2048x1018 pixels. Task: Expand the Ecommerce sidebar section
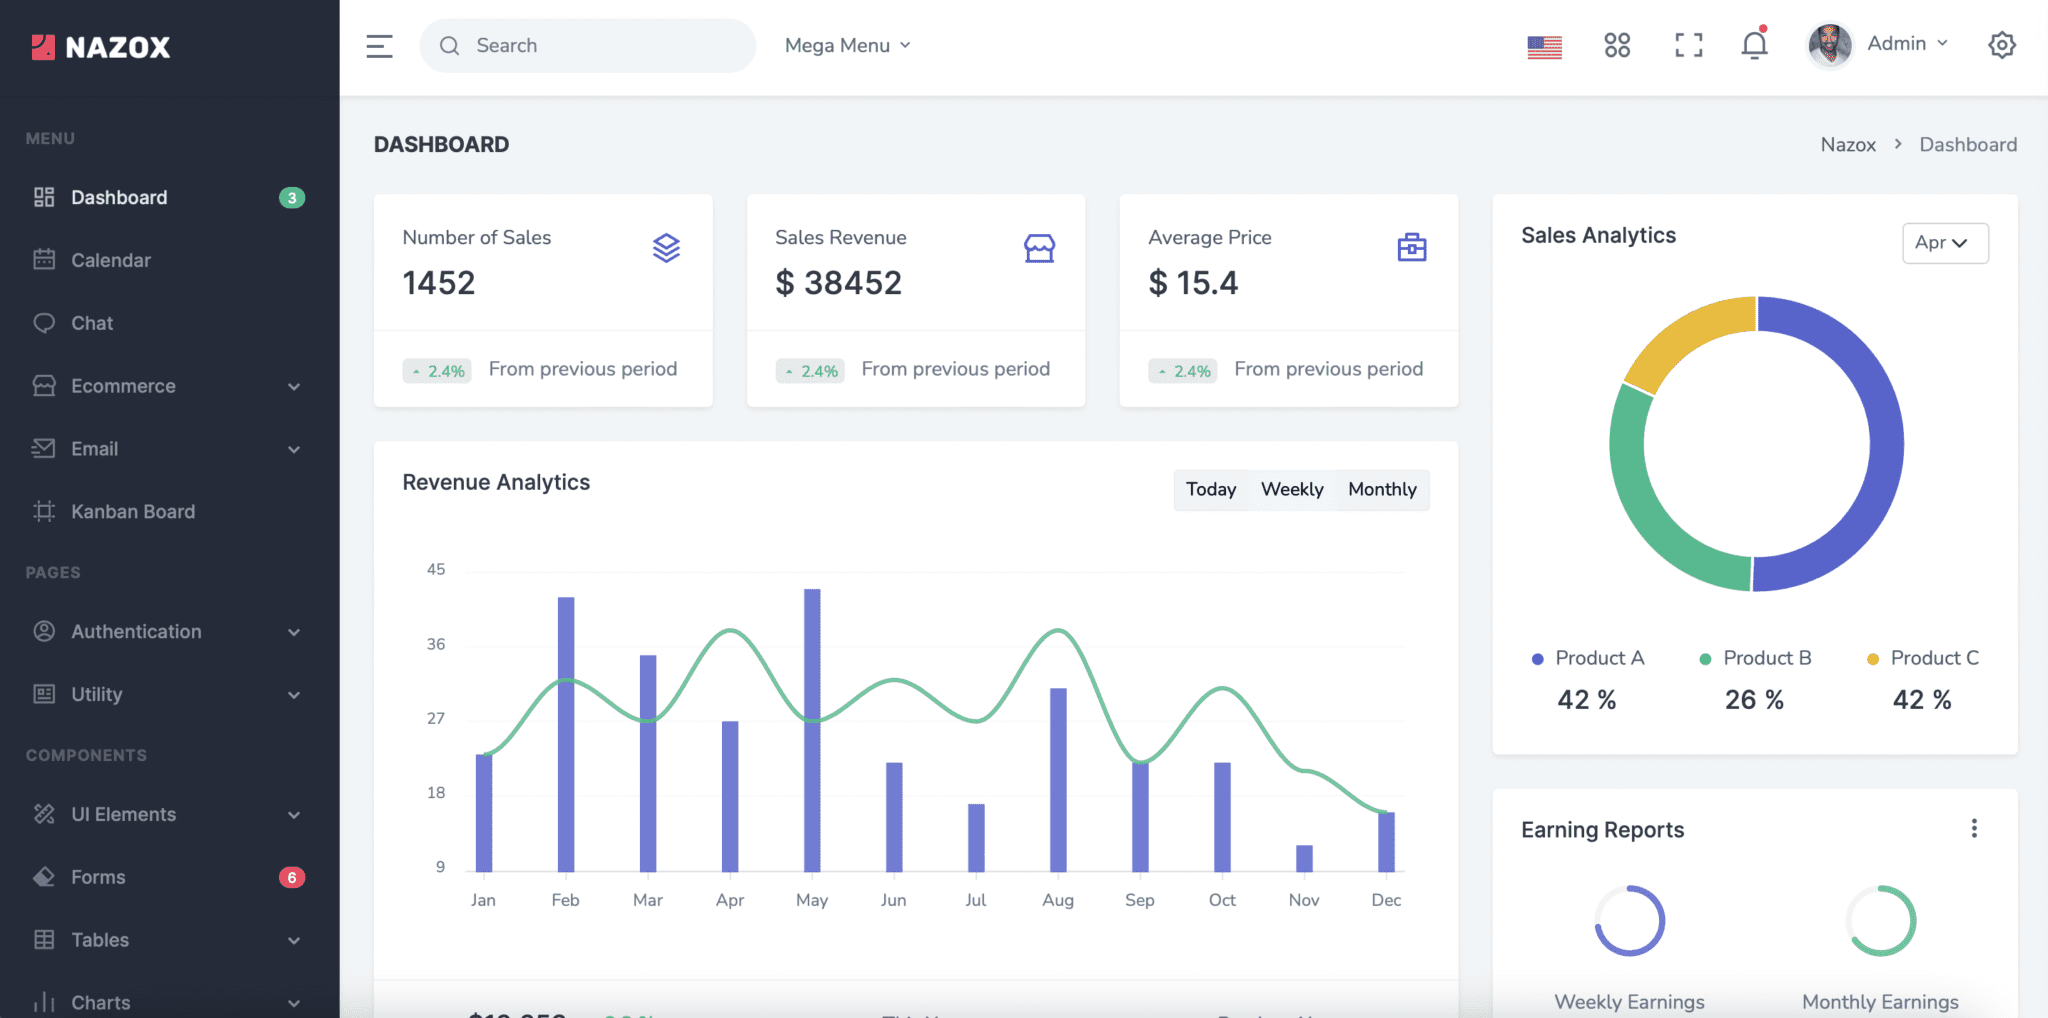(x=122, y=386)
